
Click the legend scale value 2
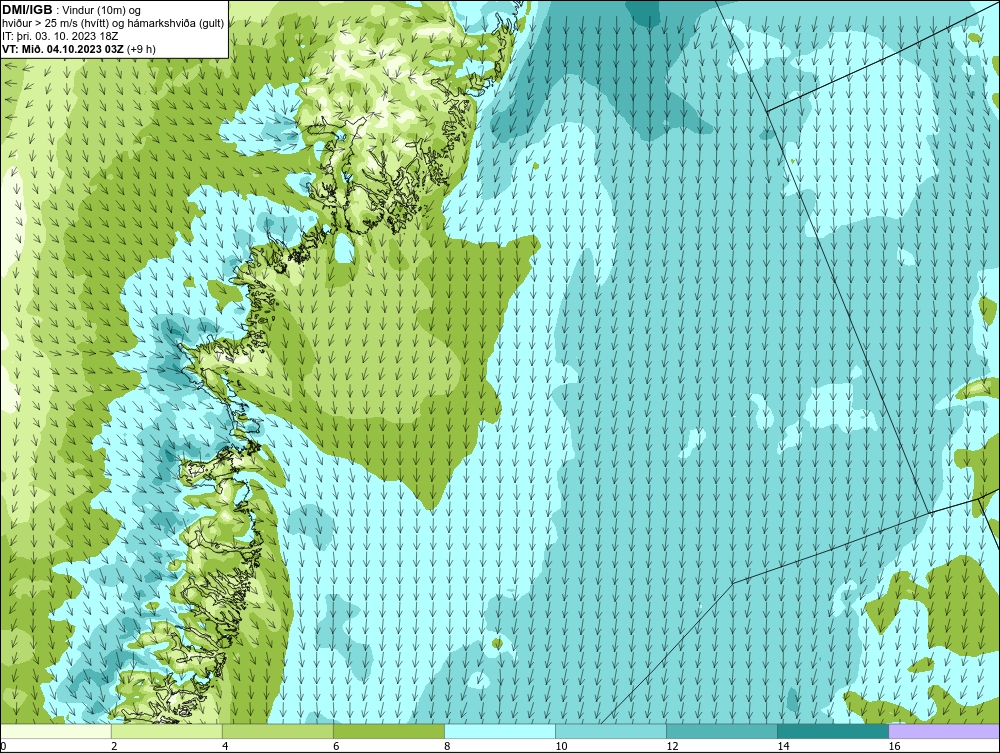pos(114,746)
